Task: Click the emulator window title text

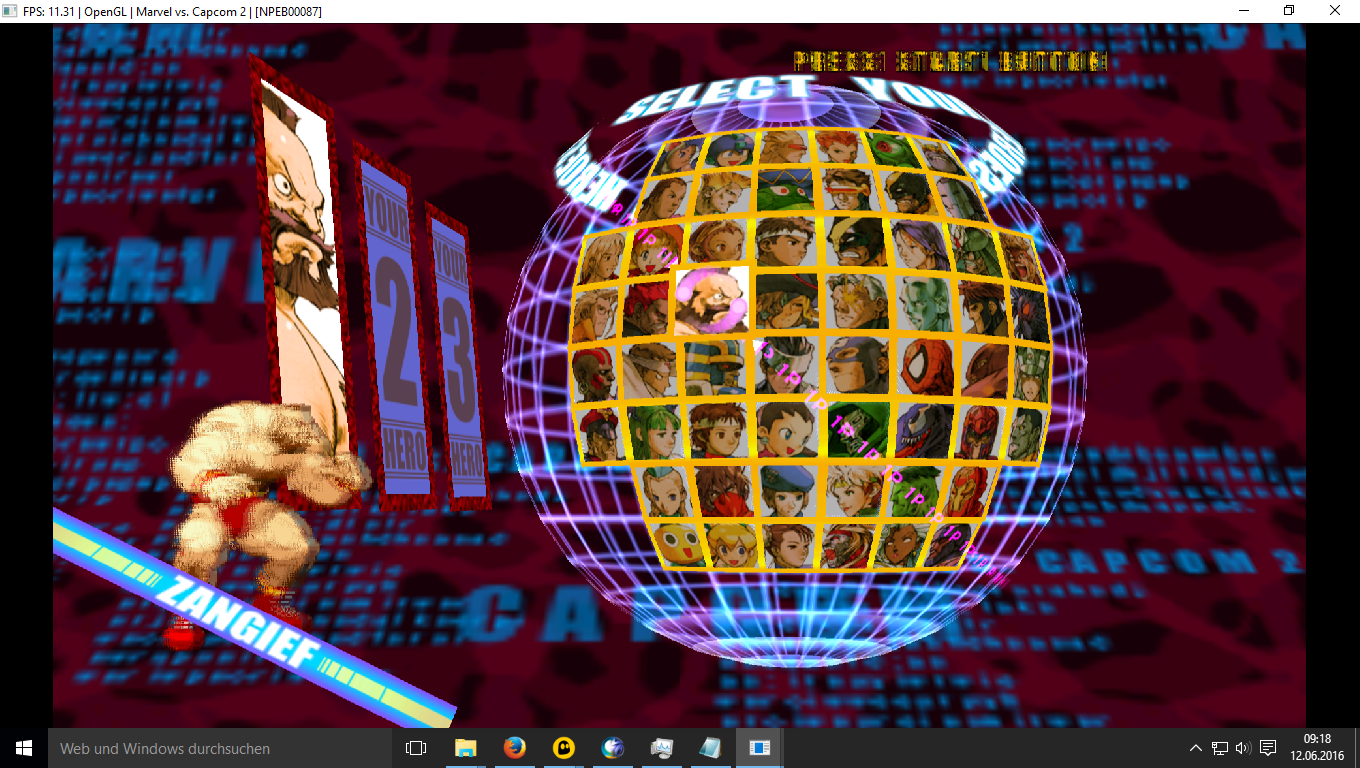Action: pos(172,11)
